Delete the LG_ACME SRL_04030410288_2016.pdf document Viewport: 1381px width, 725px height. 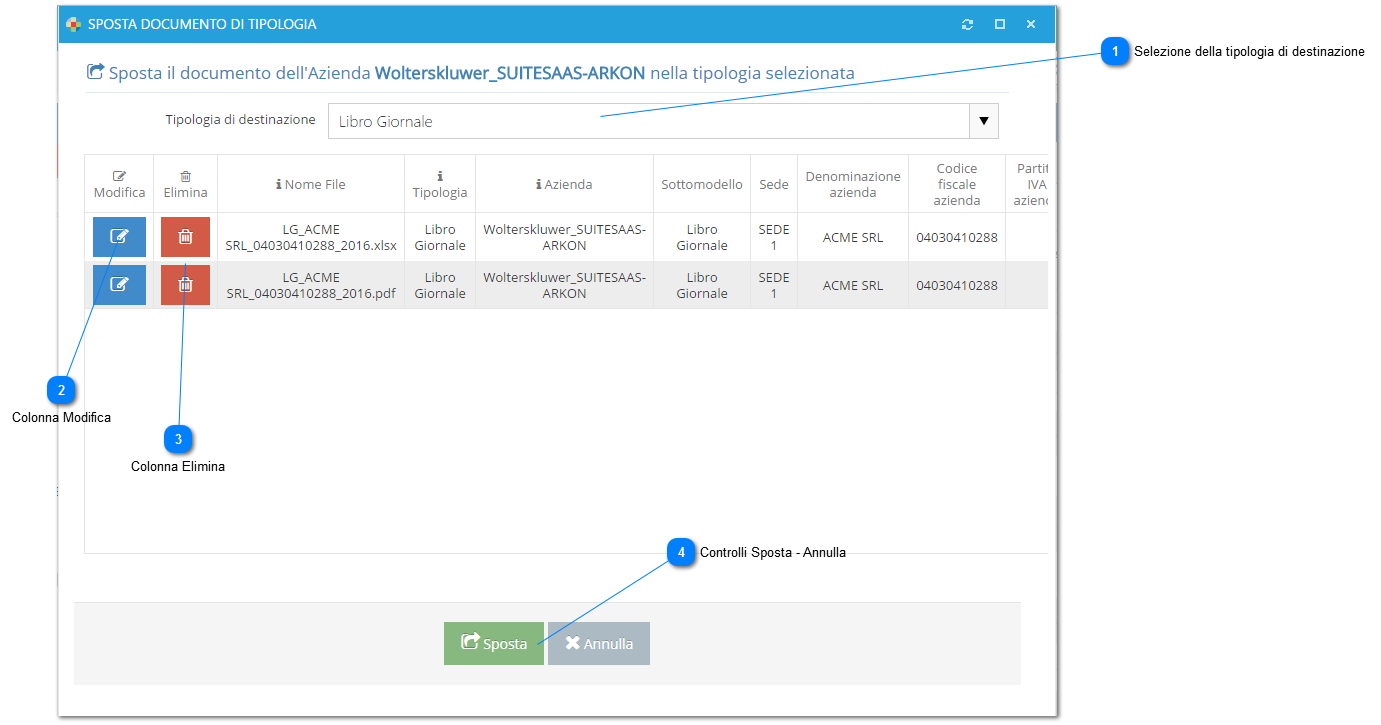click(x=185, y=285)
